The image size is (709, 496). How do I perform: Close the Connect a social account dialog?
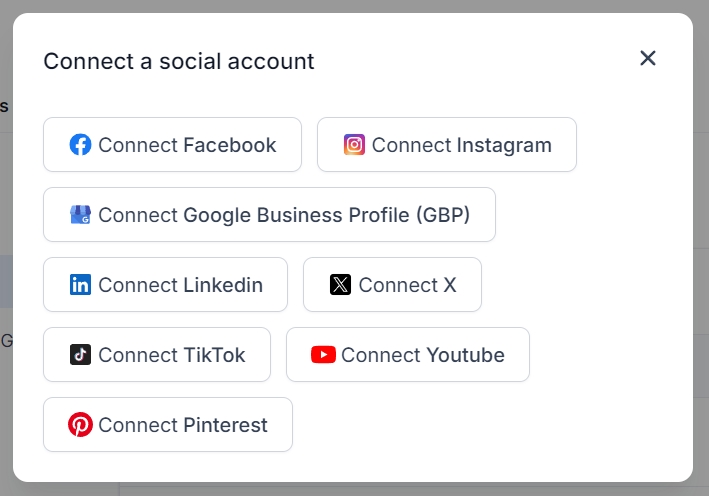648,58
